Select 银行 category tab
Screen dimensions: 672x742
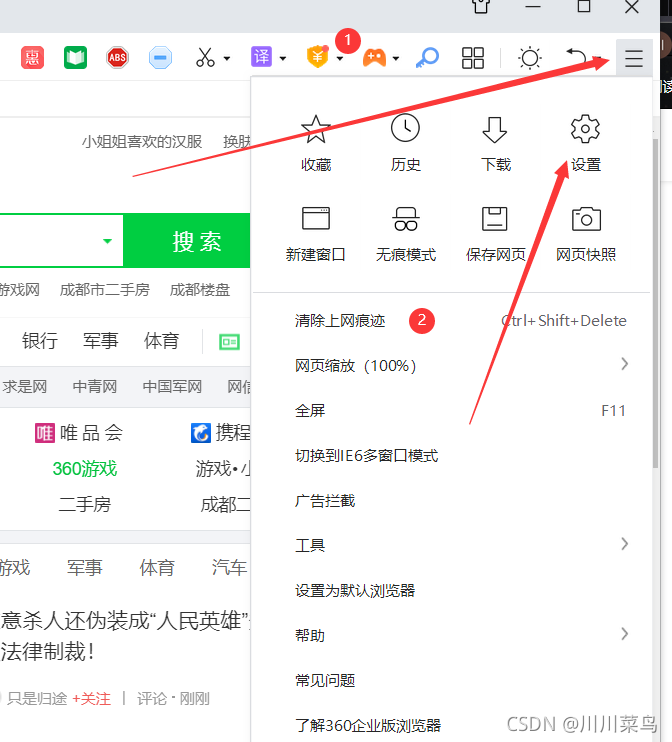pos(40,341)
